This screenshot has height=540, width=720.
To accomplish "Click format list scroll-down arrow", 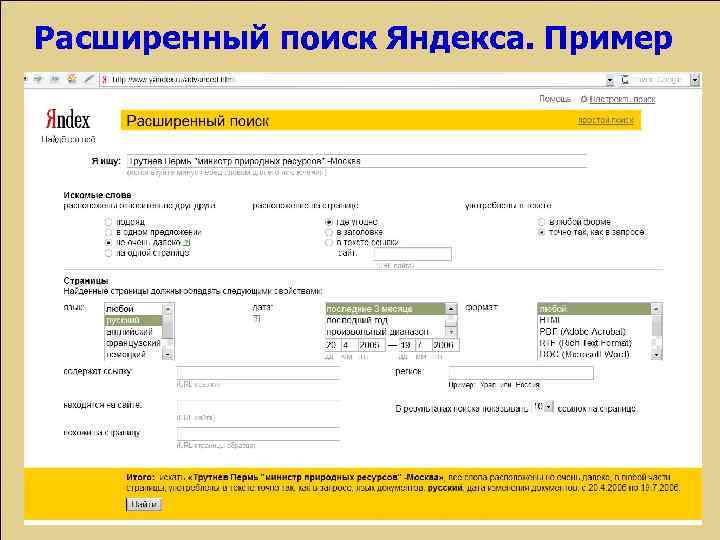I will click(656, 354).
